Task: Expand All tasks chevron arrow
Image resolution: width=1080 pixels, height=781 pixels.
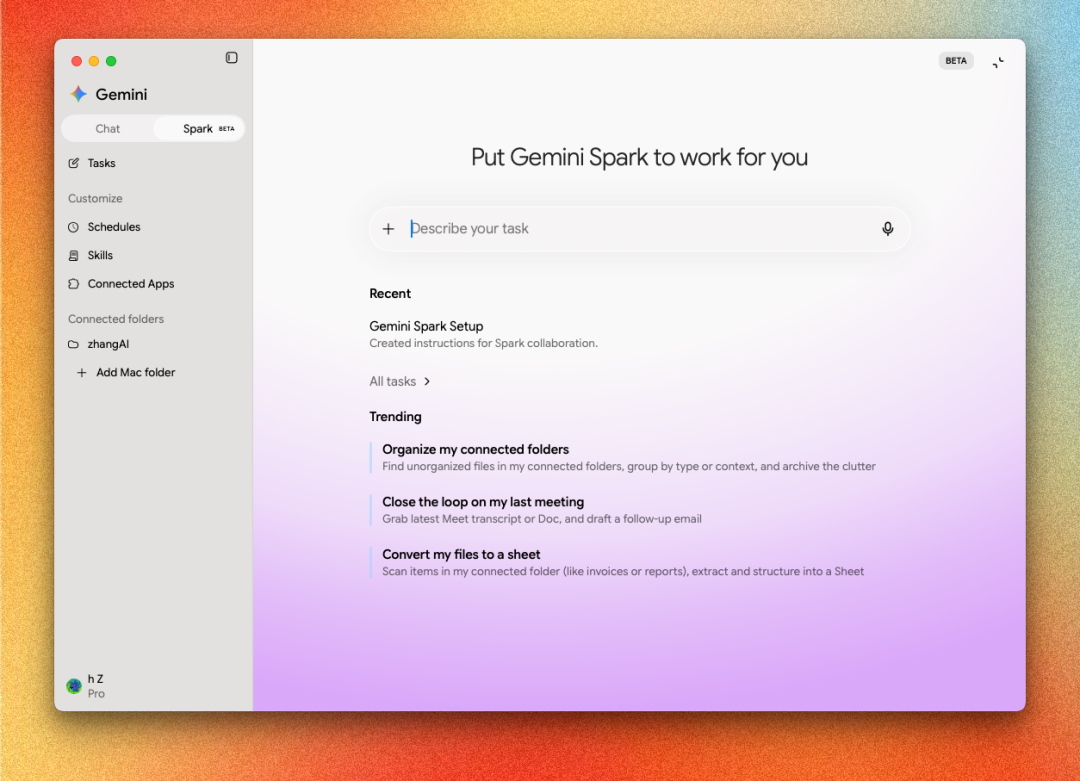Action: [427, 382]
